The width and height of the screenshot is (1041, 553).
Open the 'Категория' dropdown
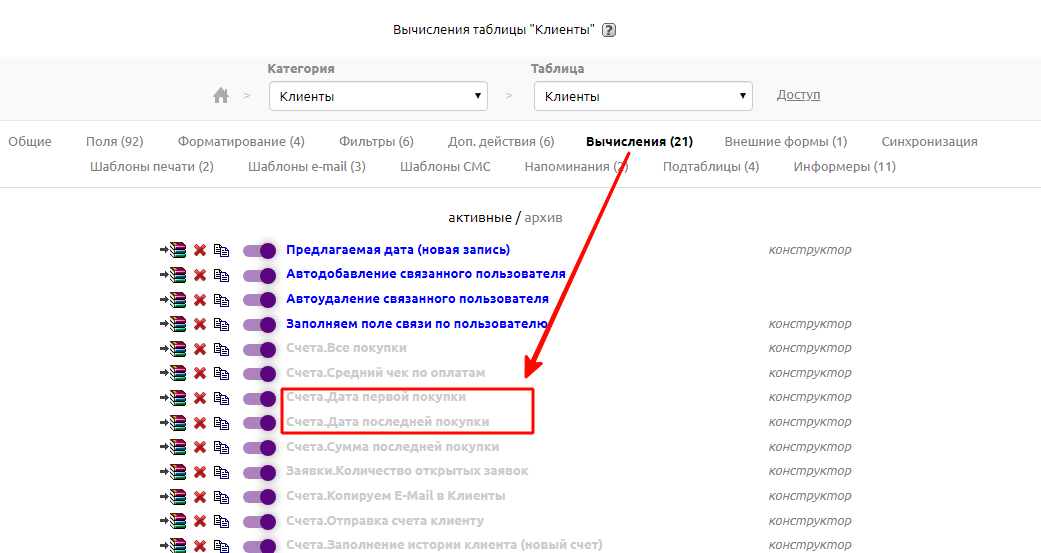pos(378,97)
